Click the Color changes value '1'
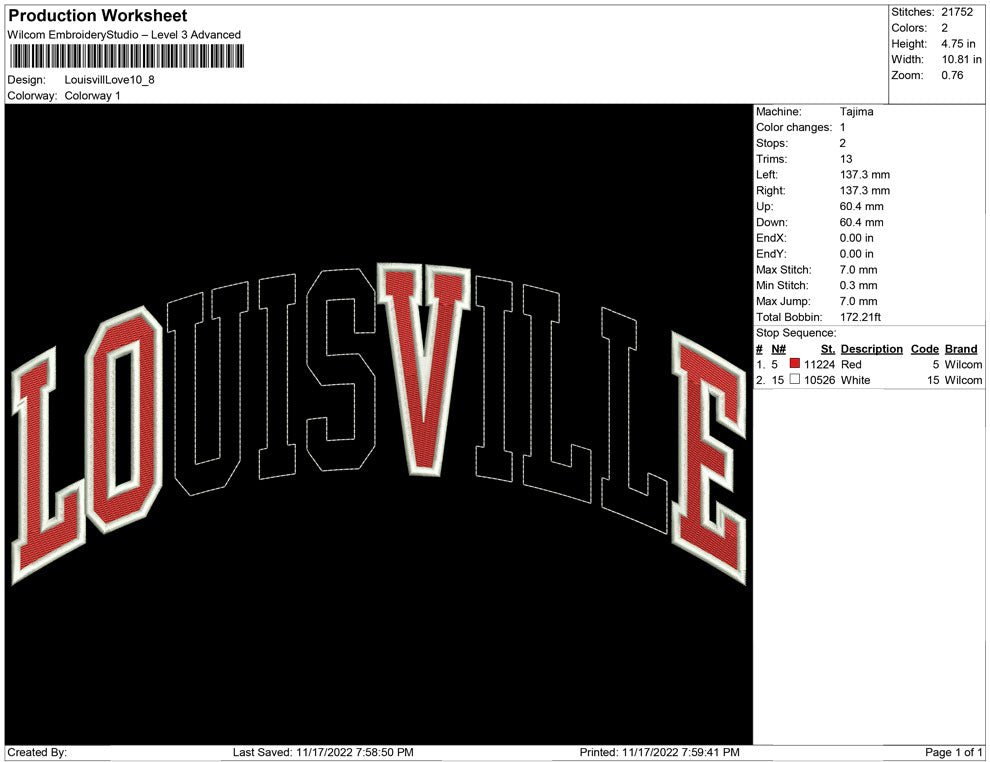 tap(843, 128)
